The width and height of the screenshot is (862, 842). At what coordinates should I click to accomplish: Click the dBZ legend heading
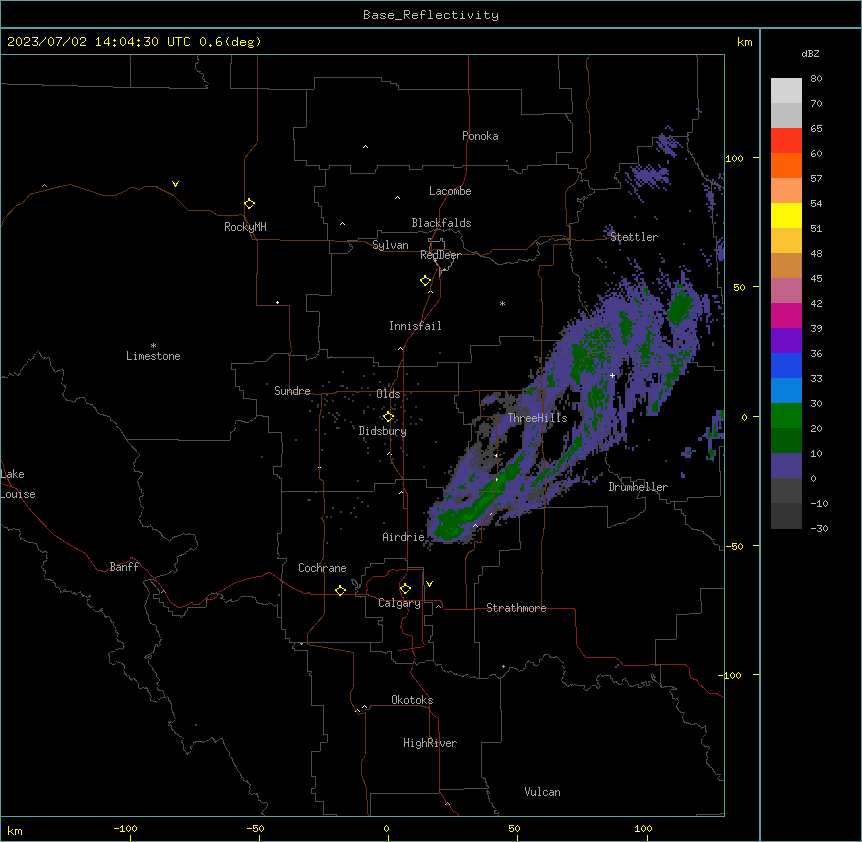point(810,53)
